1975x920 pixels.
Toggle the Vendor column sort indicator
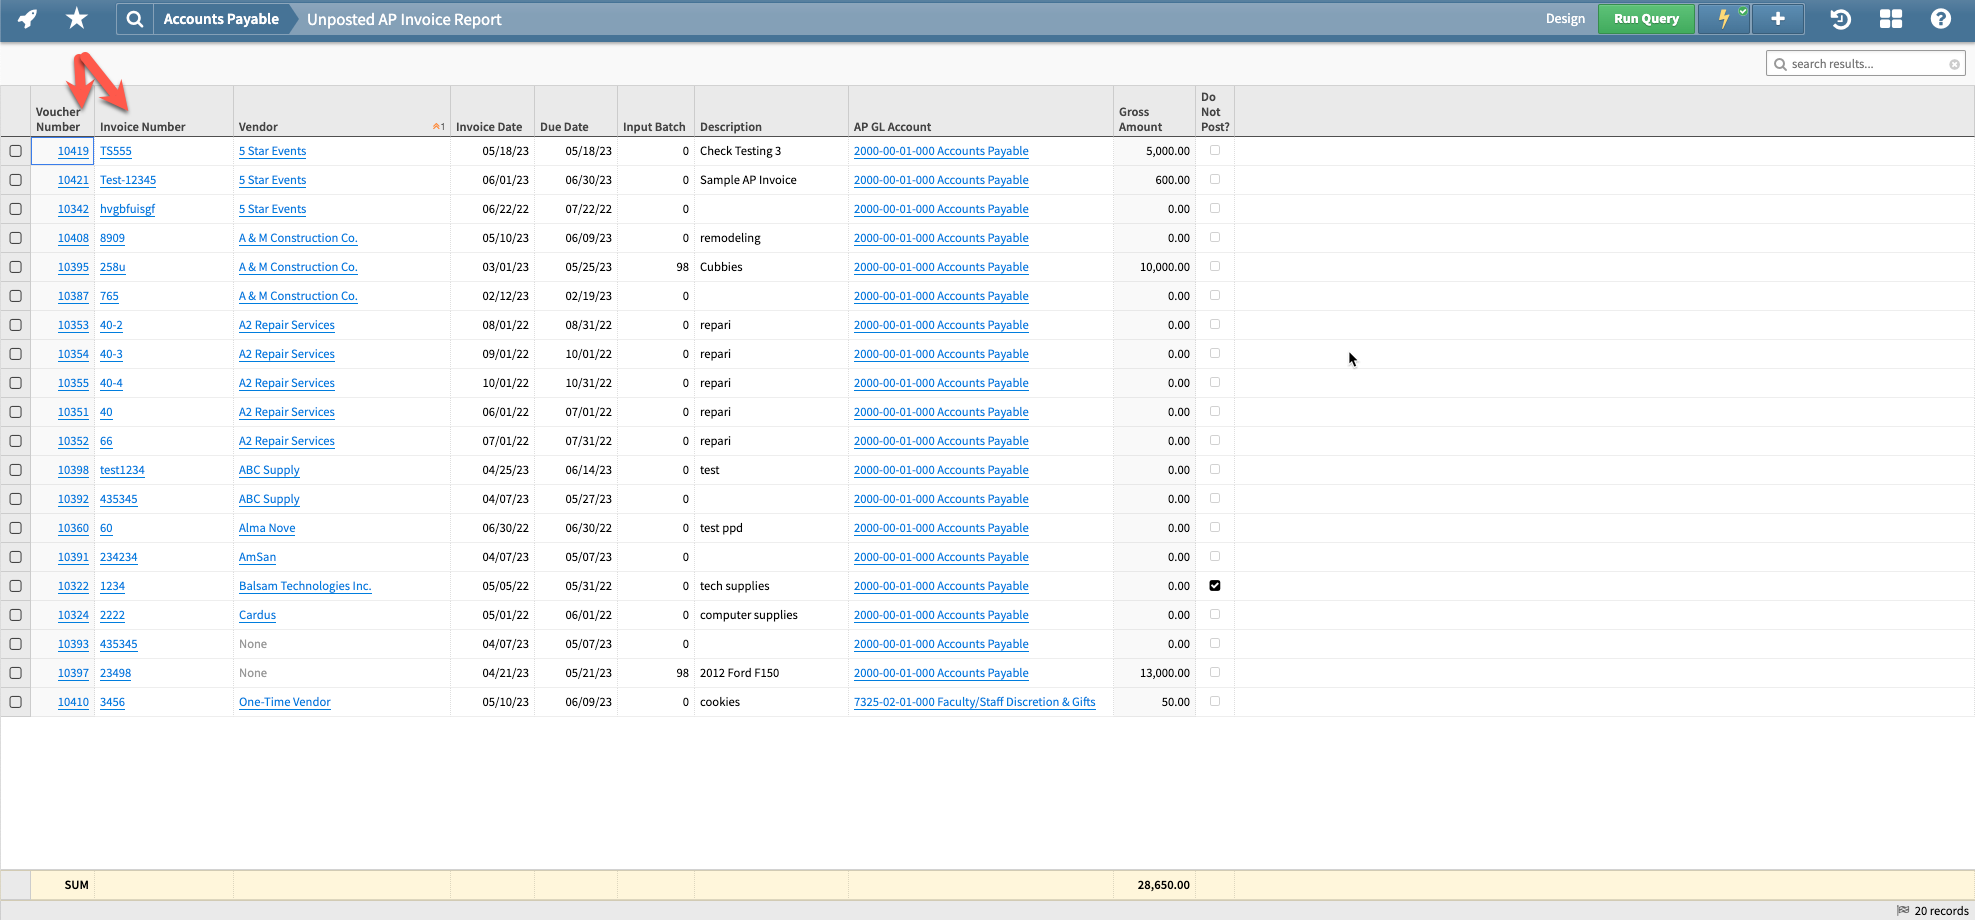click(x=438, y=126)
